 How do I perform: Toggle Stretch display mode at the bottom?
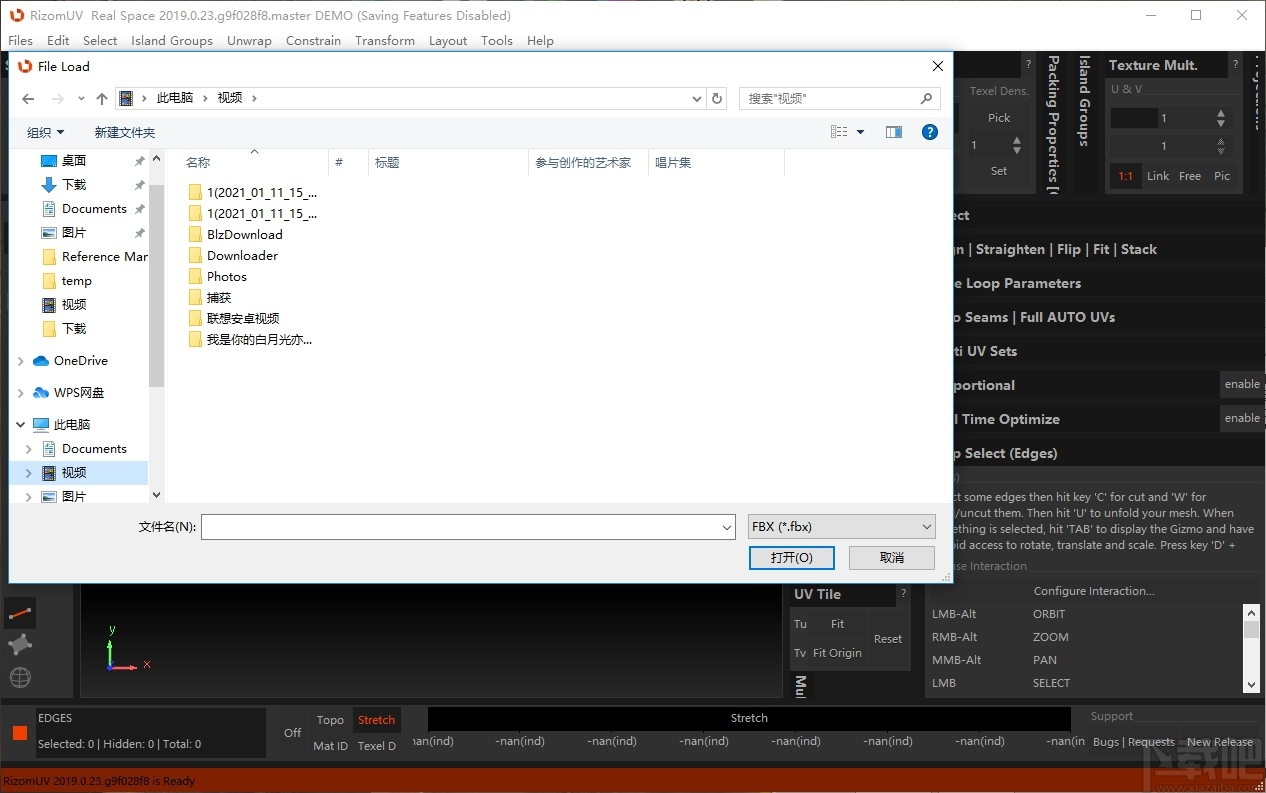(x=376, y=719)
